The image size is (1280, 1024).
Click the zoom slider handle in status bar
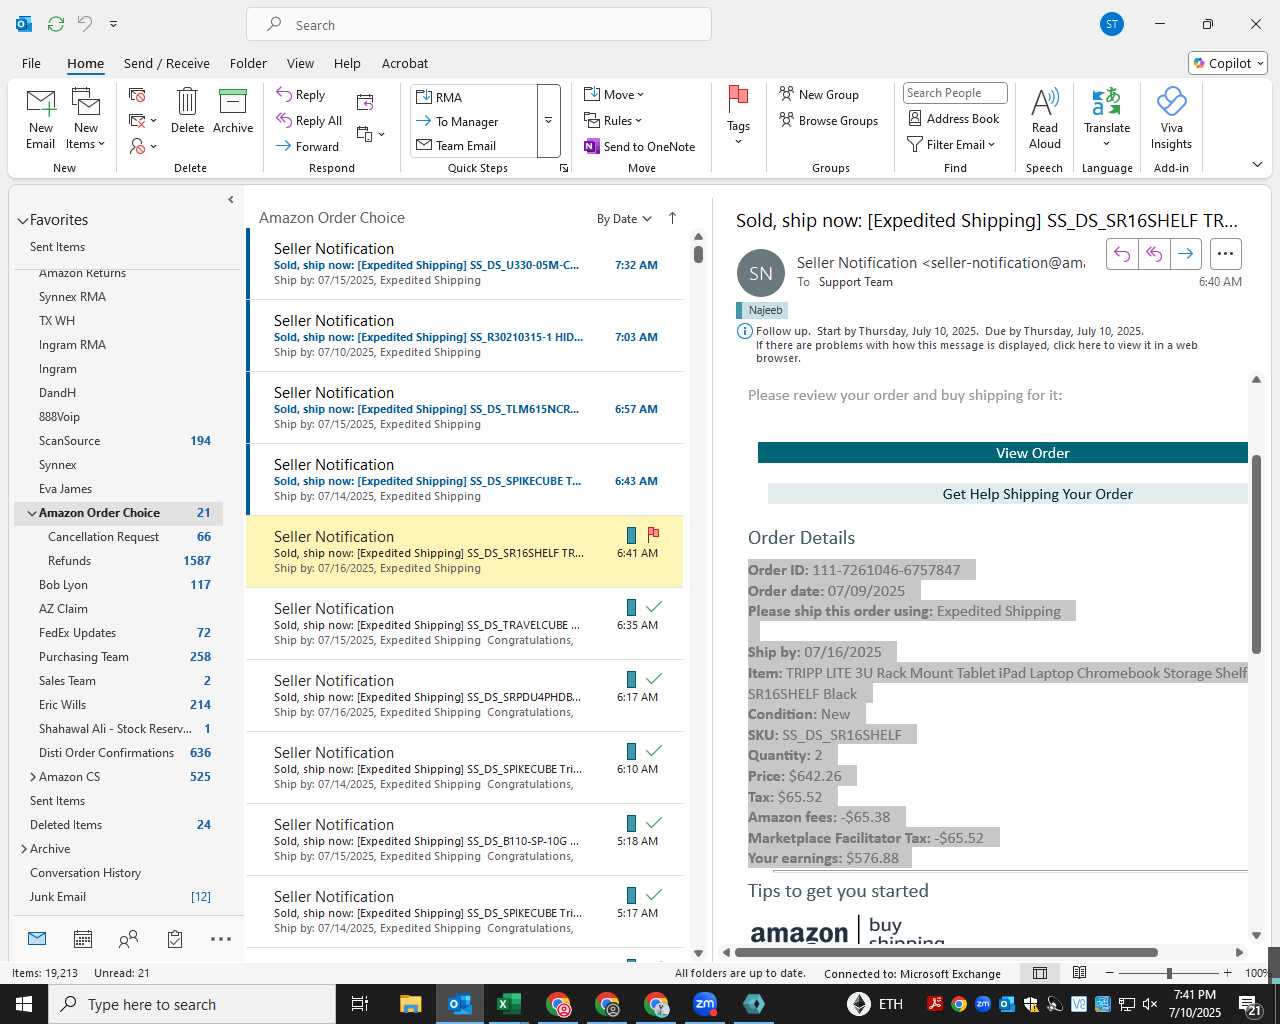[x=1169, y=973]
